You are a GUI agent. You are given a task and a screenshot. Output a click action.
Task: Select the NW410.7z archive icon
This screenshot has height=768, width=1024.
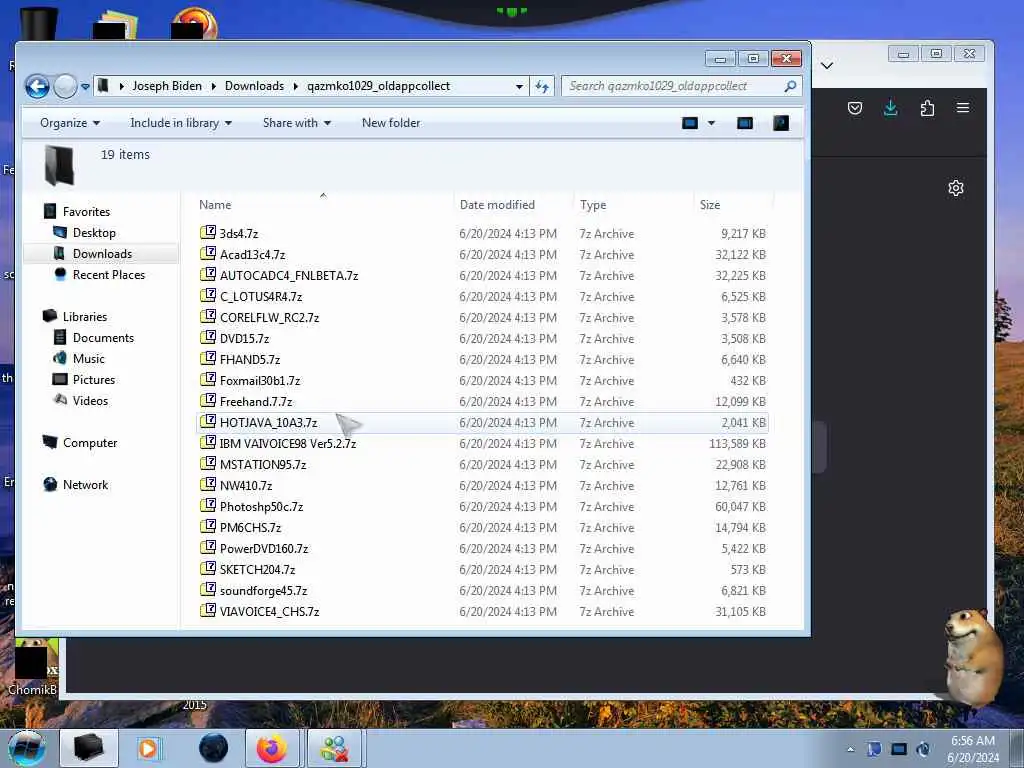(x=208, y=485)
